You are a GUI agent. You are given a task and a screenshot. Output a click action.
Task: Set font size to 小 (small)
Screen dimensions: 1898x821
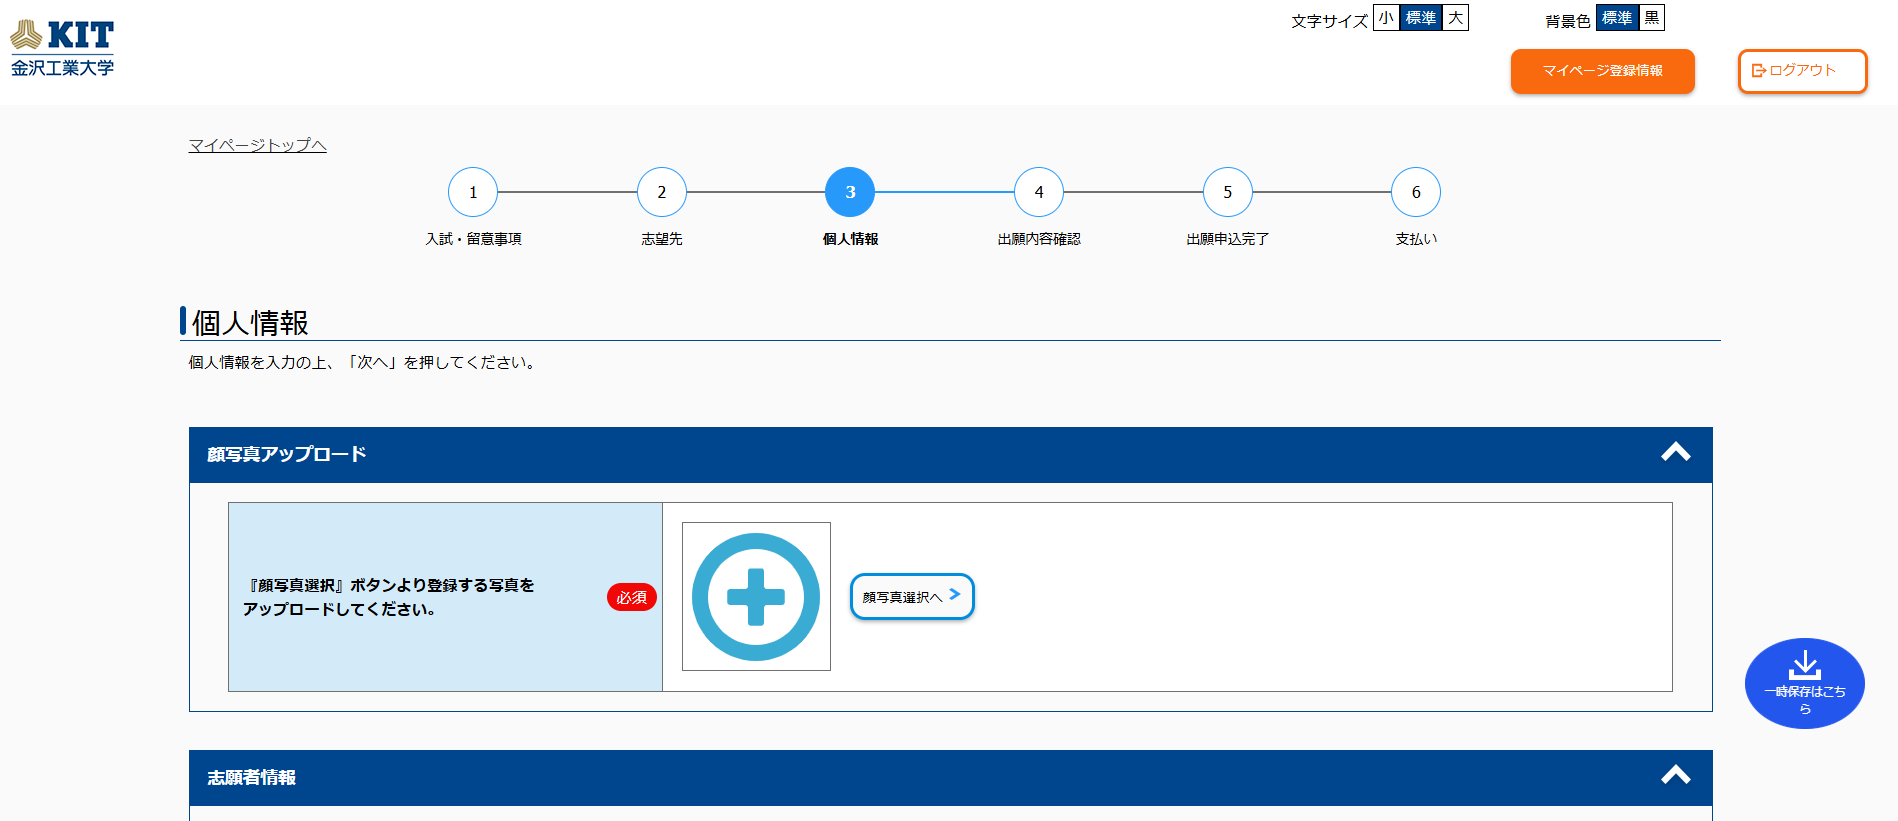tap(1386, 18)
